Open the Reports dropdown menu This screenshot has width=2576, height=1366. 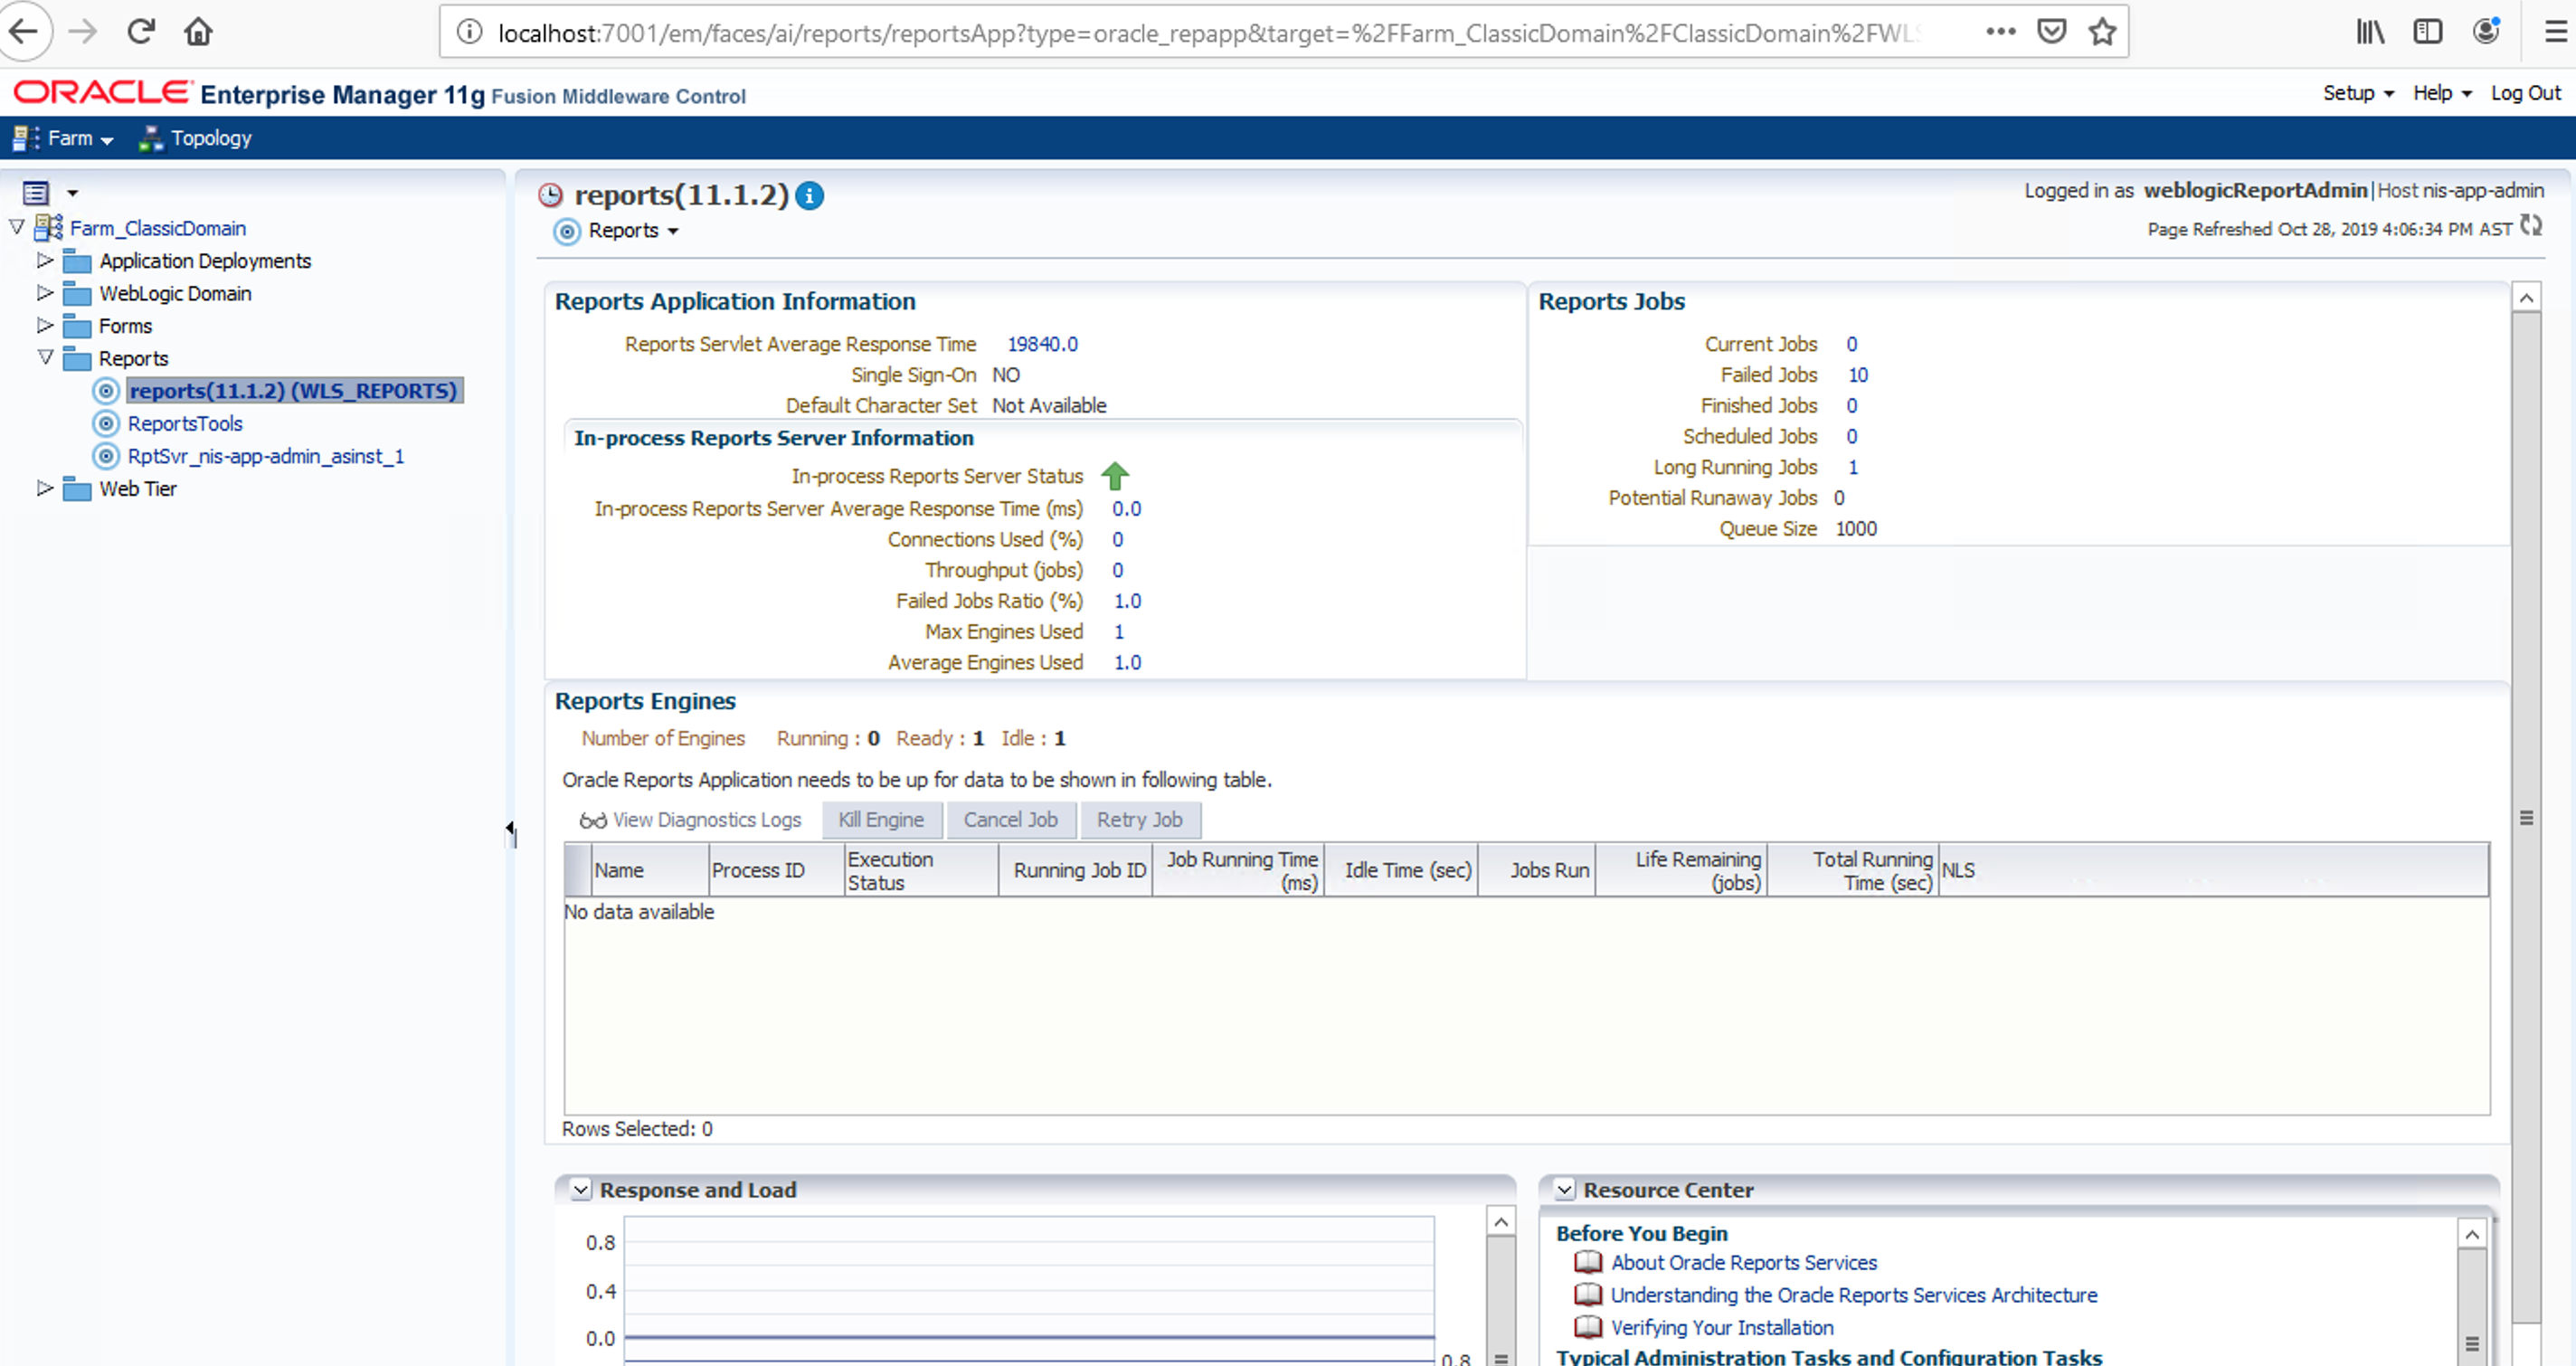click(x=632, y=231)
